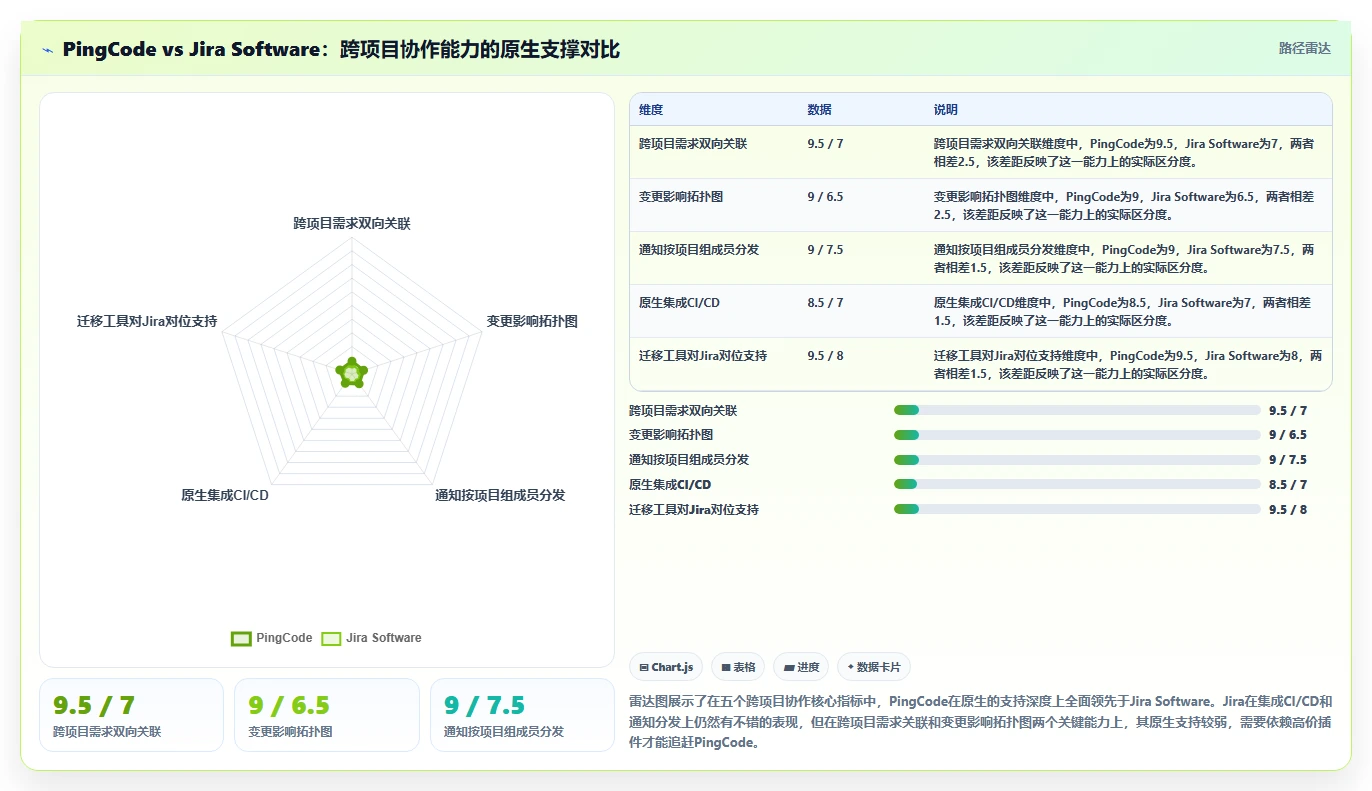Click the page title PingCode vs Jira Software

pyautogui.click(x=341, y=49)
